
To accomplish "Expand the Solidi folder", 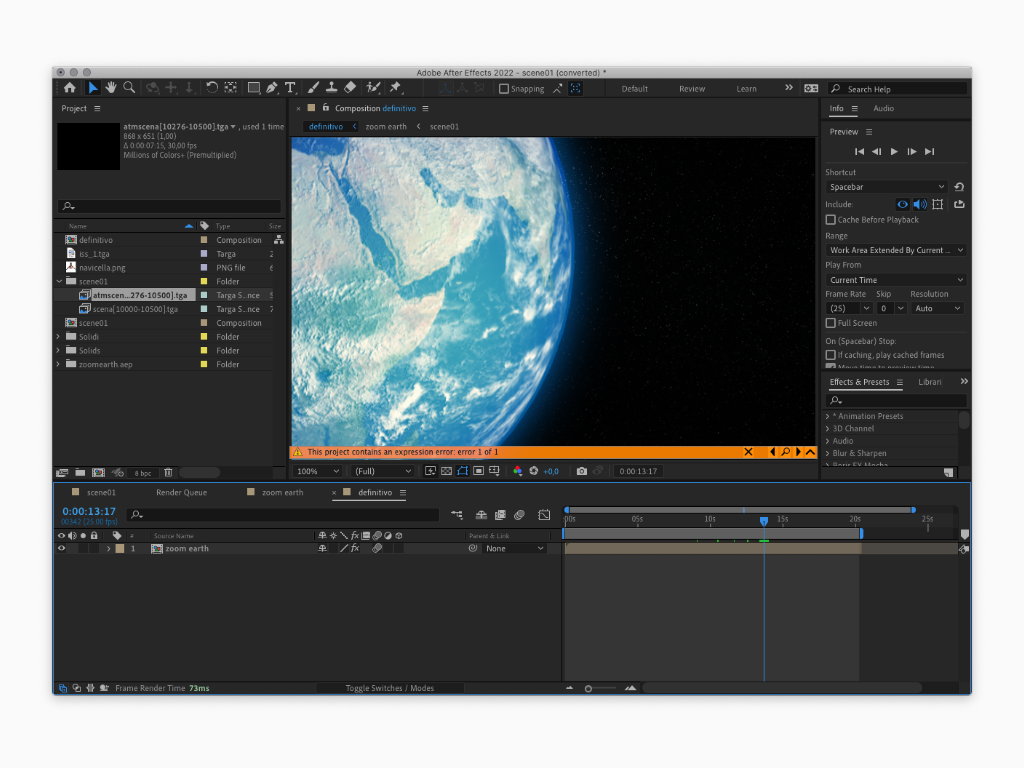I will click(x=58, y=337).
